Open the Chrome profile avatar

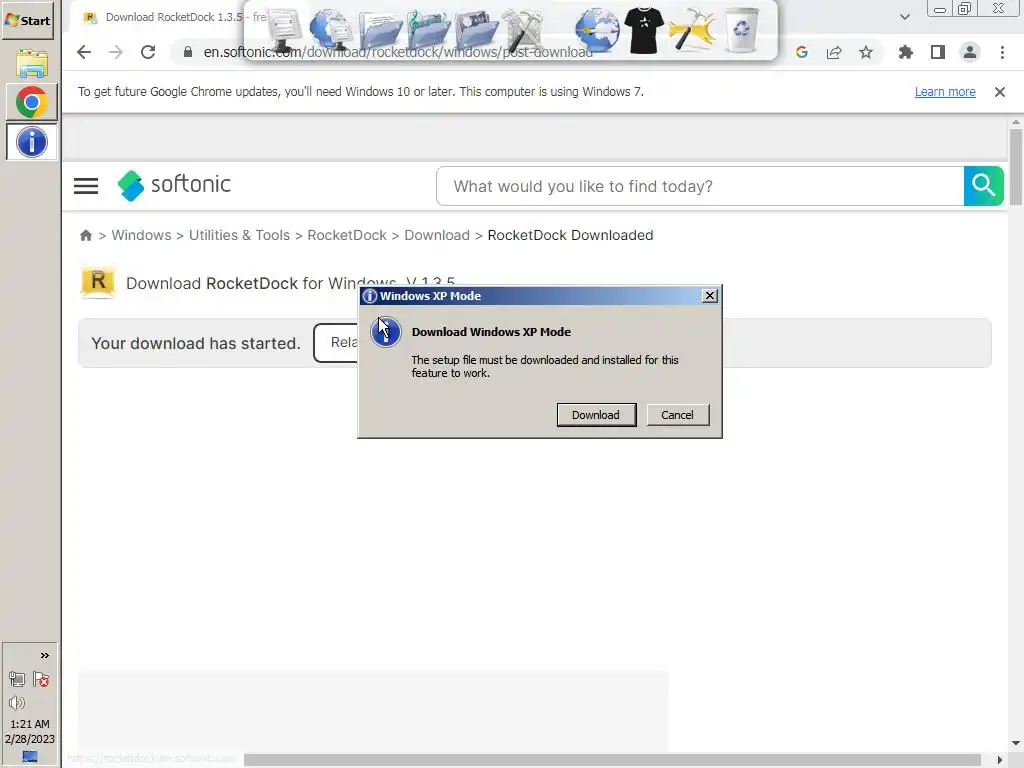(970, 52)
